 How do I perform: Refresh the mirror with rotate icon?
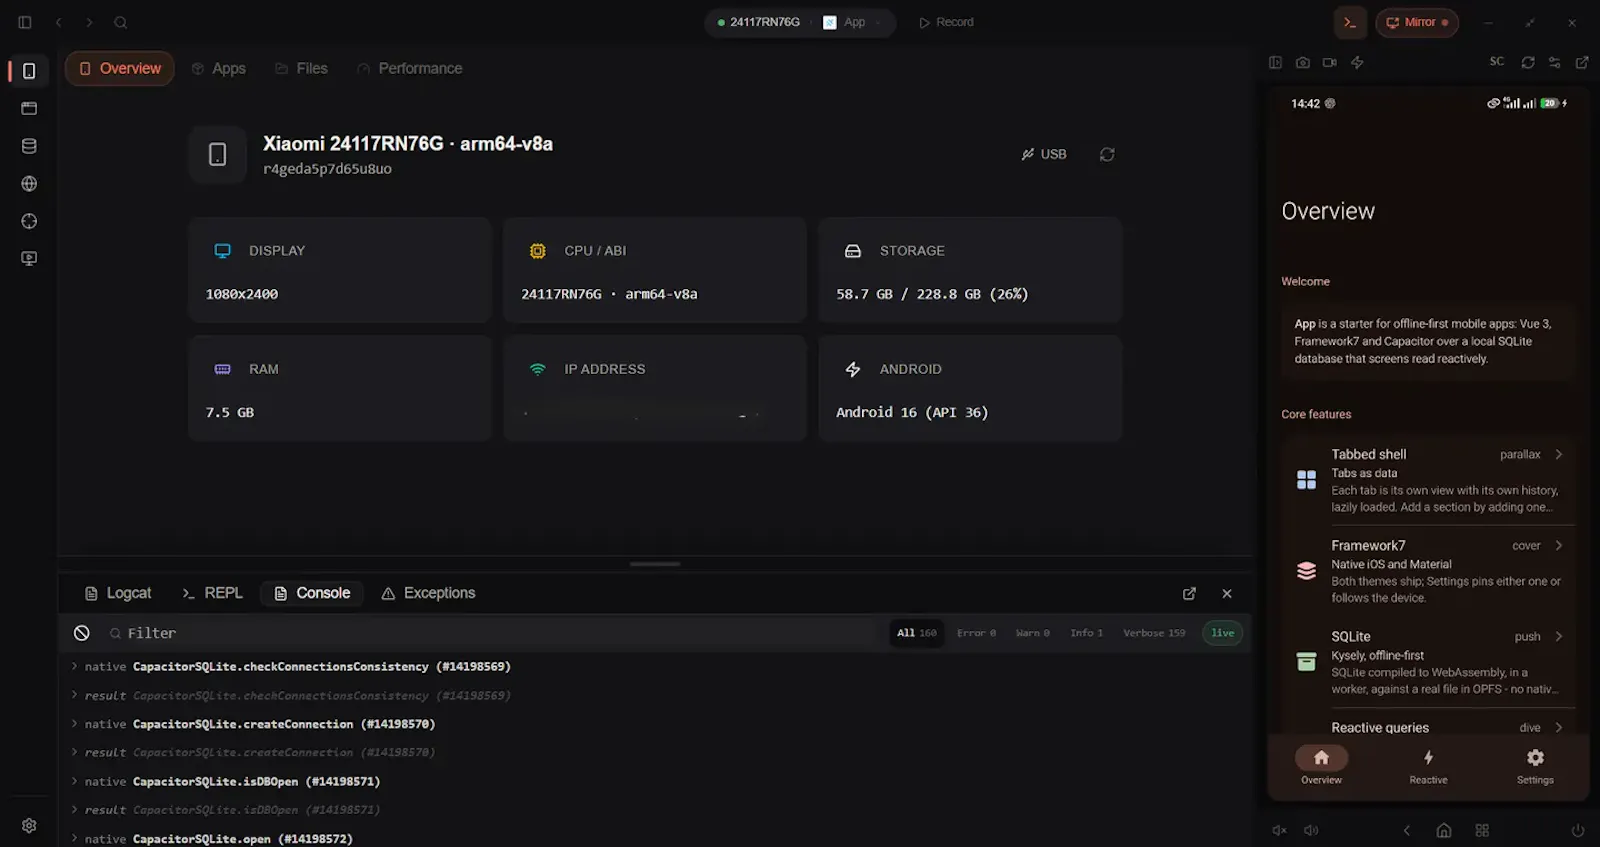coord(1528,62)
